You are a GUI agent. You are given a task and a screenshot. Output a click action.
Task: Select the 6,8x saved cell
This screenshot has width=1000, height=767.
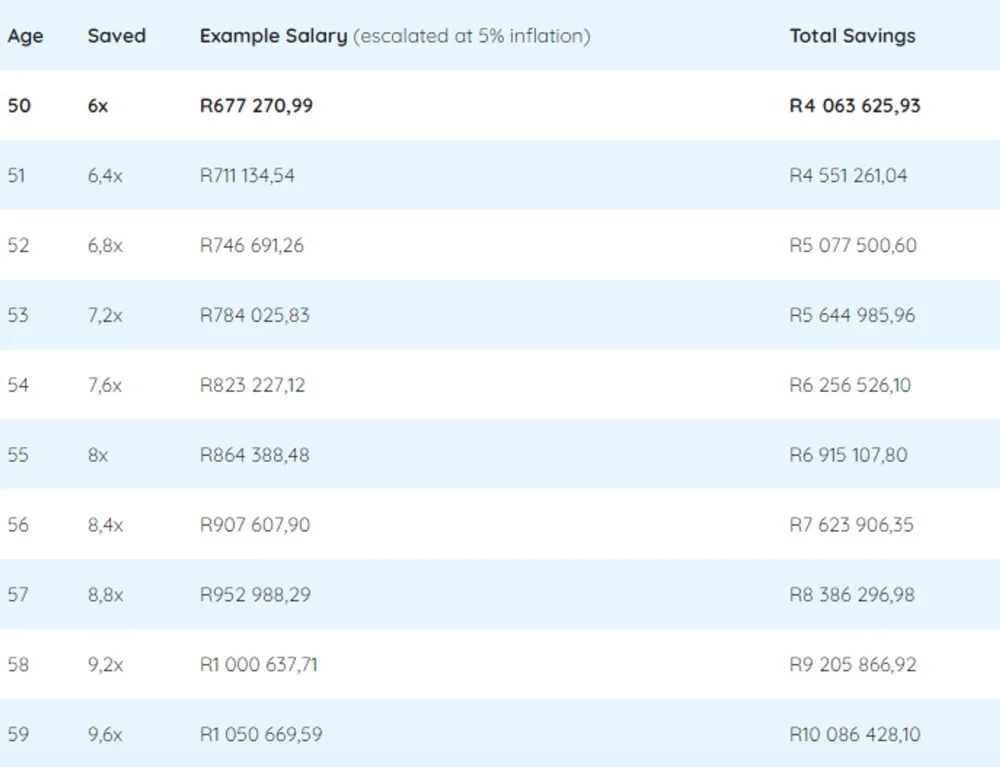pos(105,245)
